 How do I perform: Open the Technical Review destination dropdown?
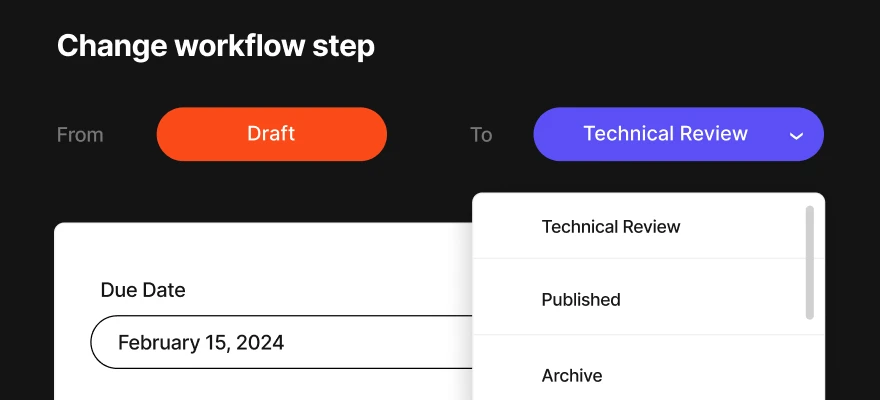click(x=665, y=134)
